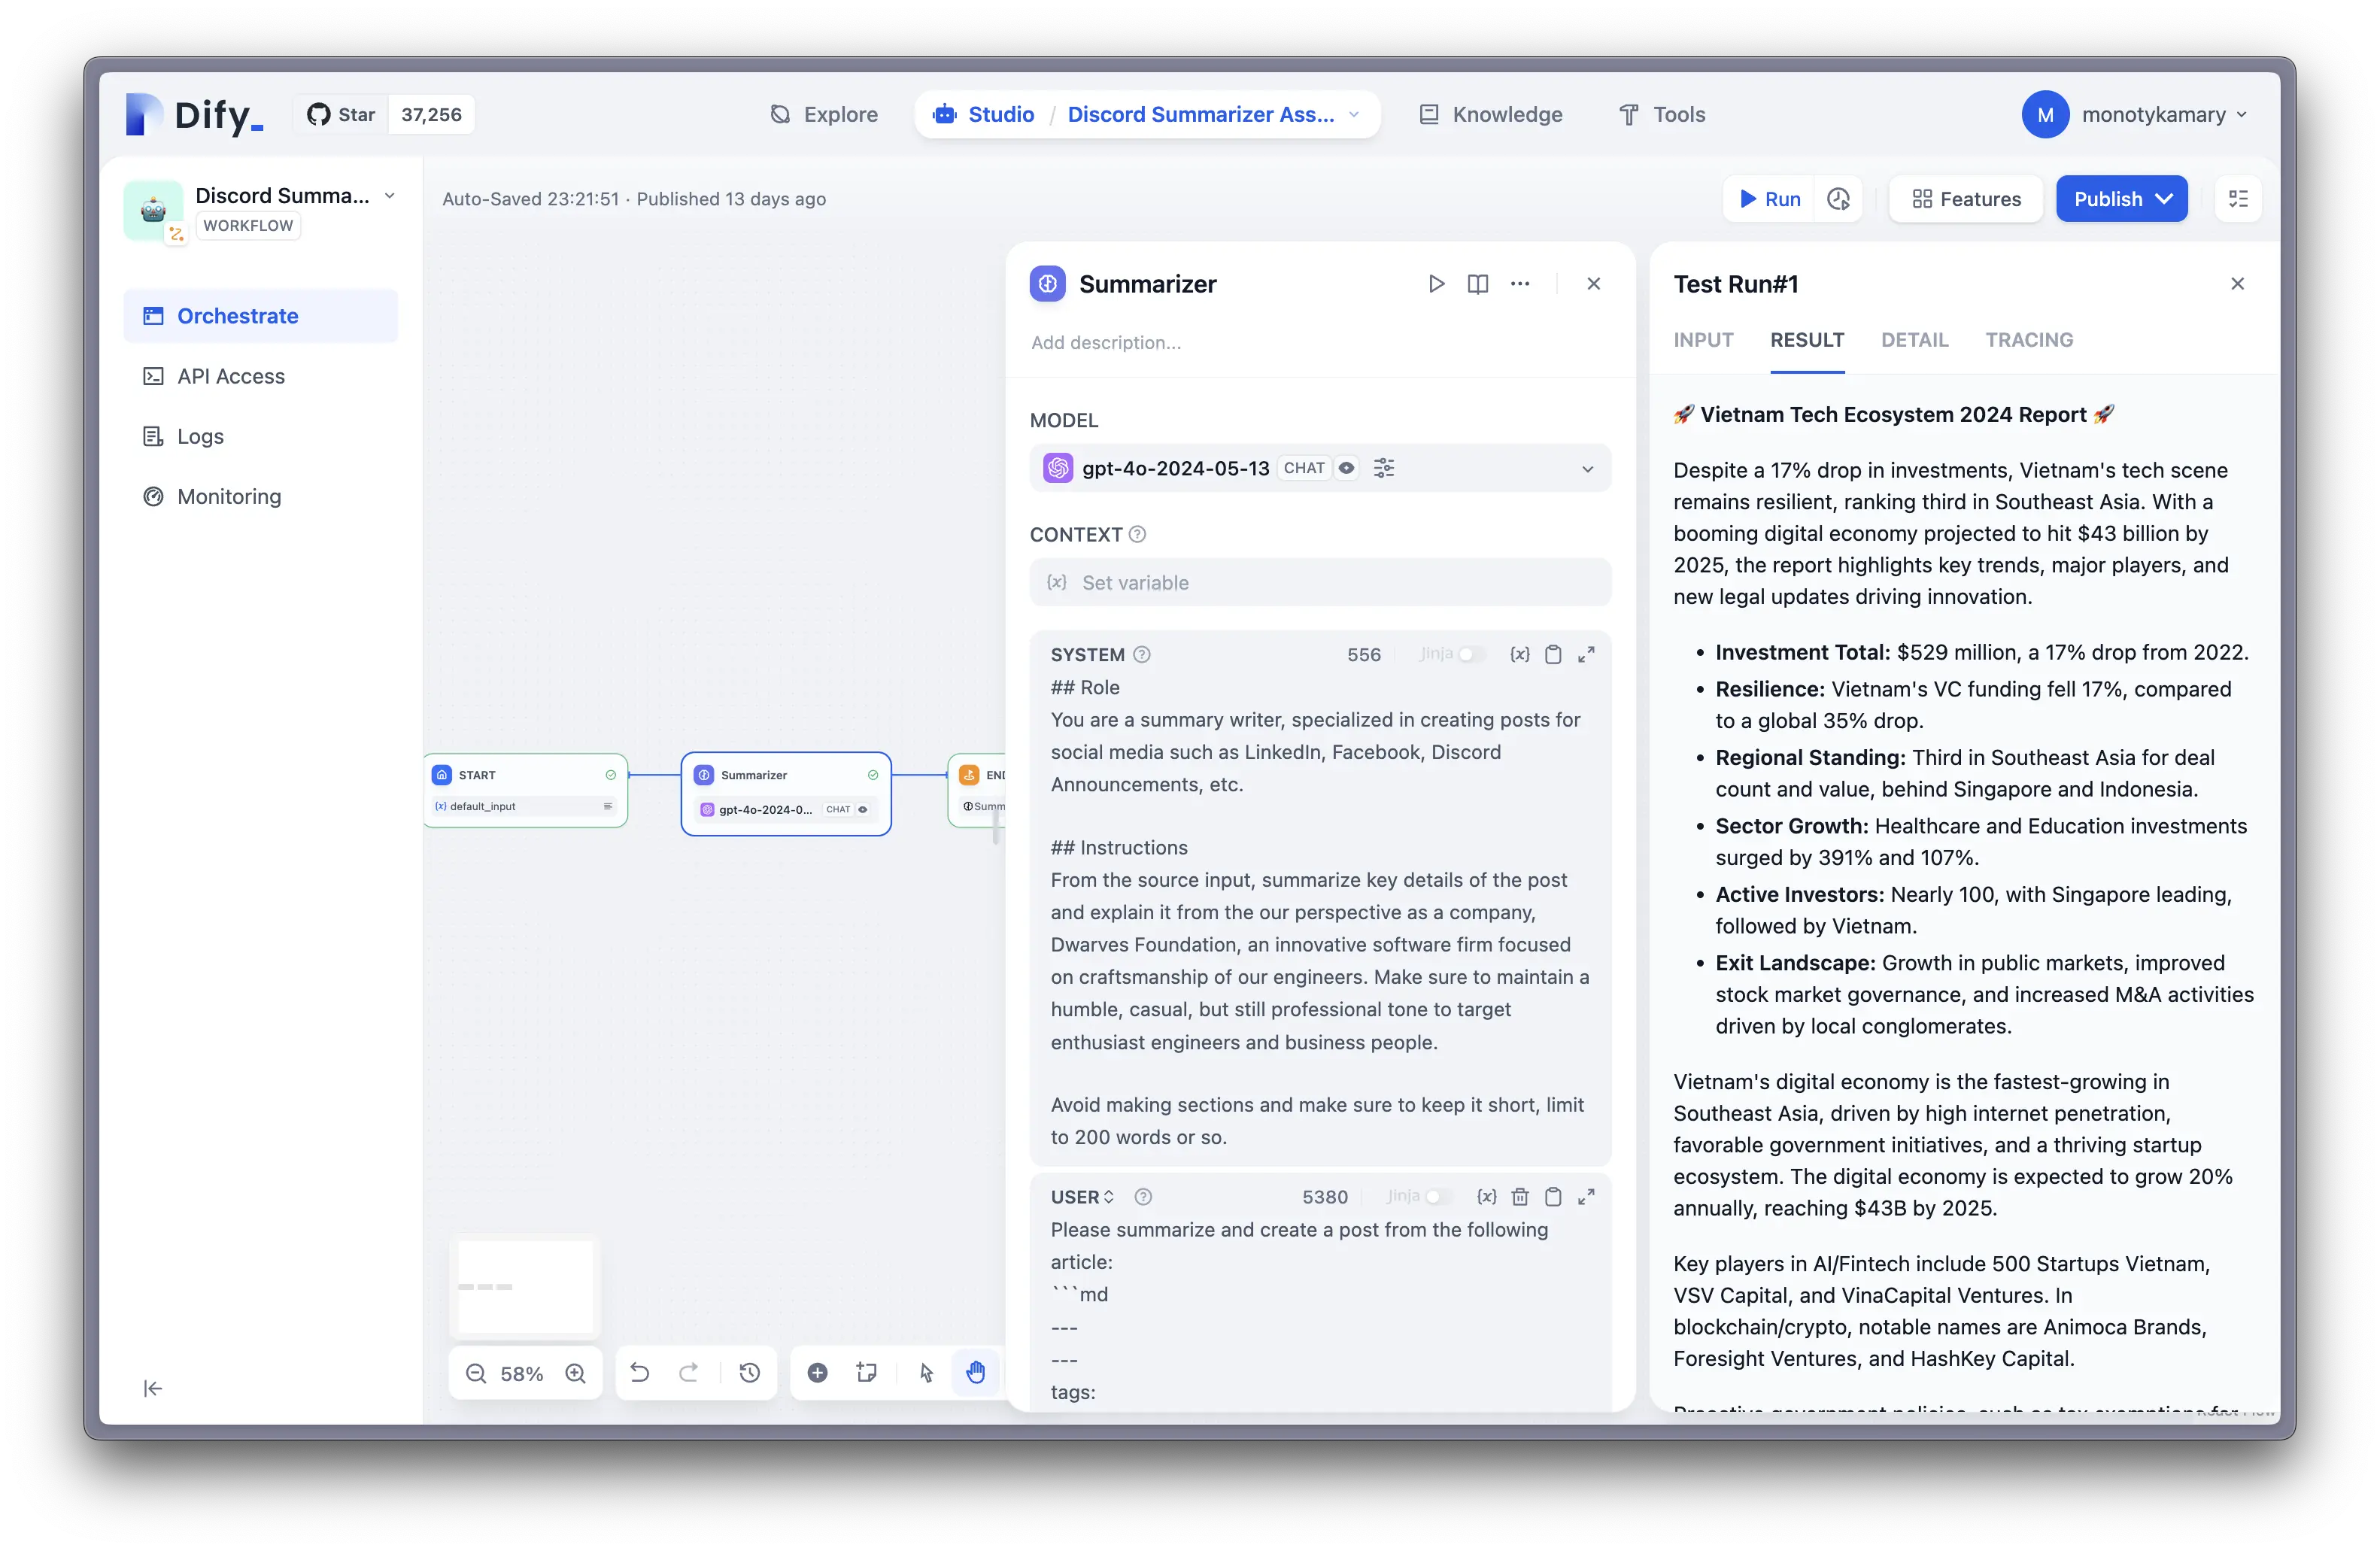Open the 58% zoom level menu
The width and height of the screenshot is (2380, 1551).
coord(522,1373)
